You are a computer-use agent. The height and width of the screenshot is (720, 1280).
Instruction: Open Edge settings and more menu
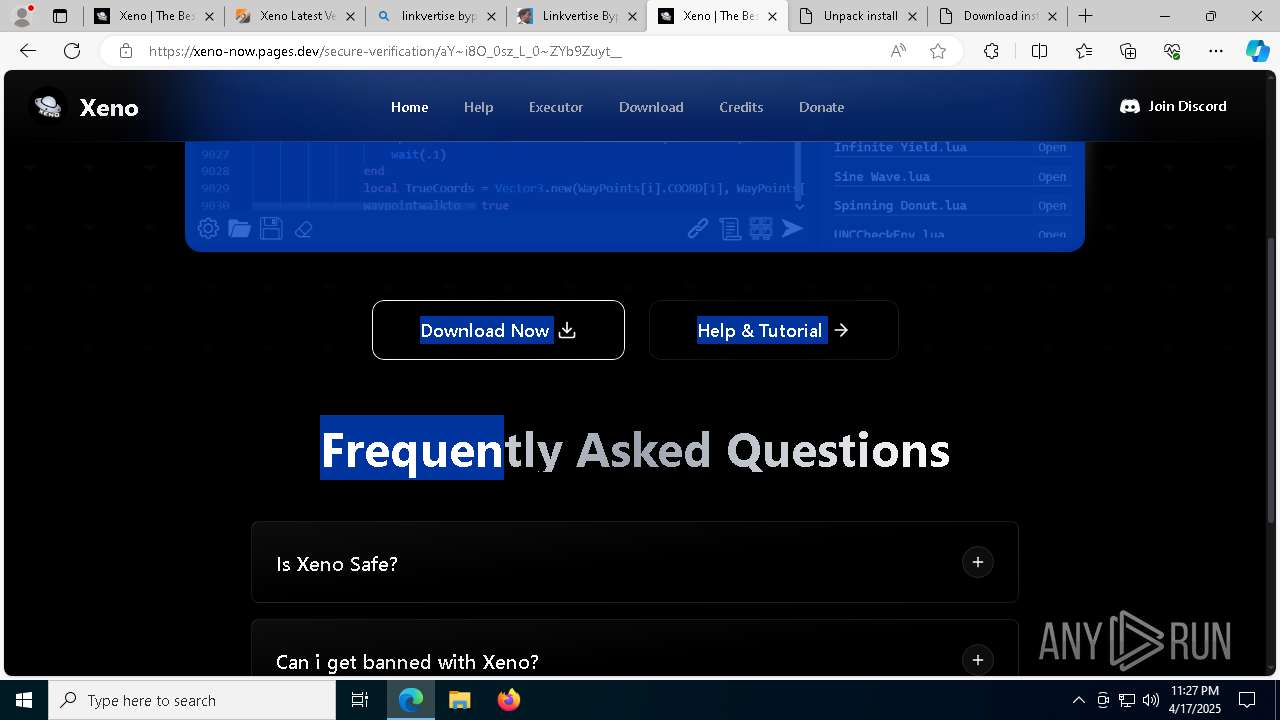(x=1216, y=51)
